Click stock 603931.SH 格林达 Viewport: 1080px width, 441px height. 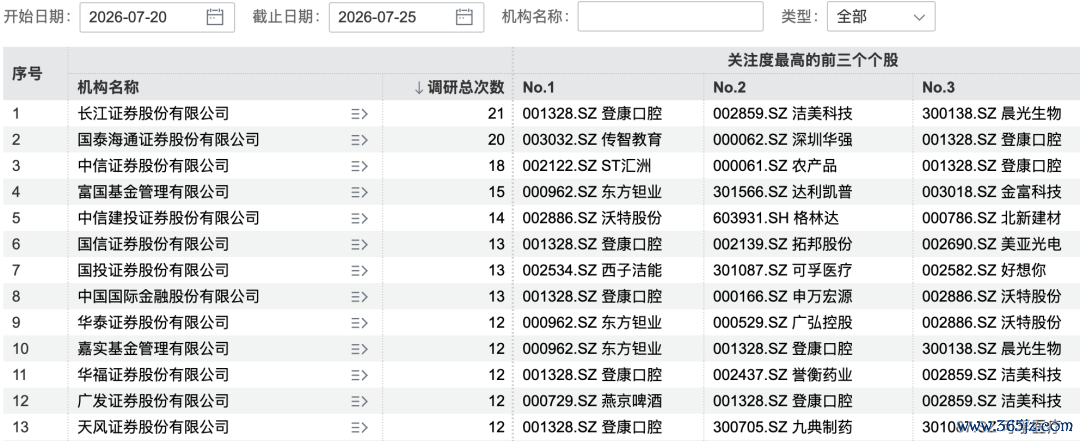click(776, 218)
